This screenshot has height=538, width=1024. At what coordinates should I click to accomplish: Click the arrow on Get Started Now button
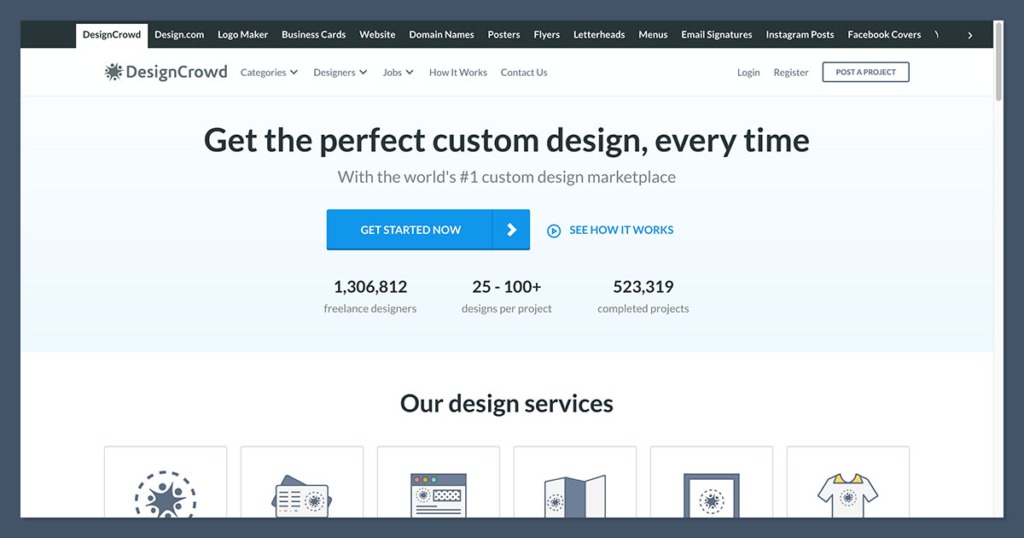511,230
